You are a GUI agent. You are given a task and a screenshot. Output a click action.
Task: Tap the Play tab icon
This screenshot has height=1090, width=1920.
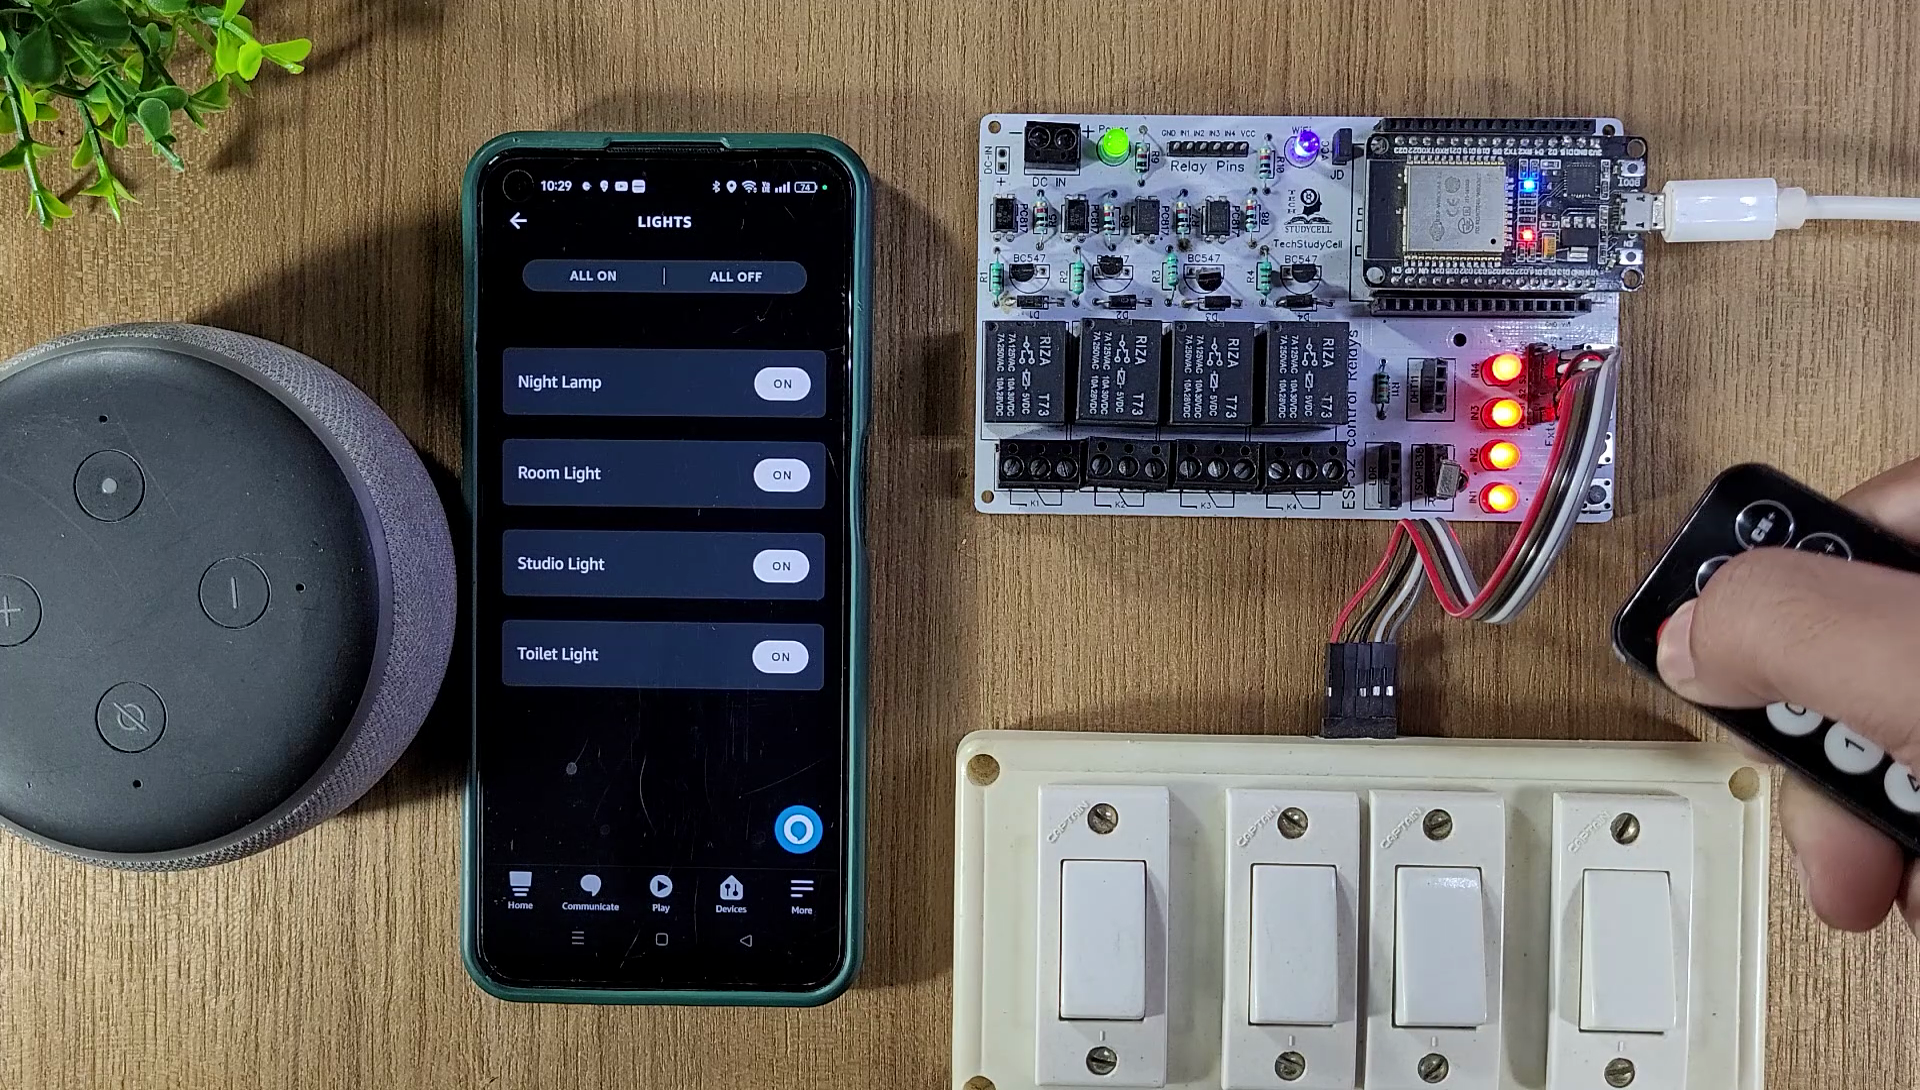tap(659, 886)
